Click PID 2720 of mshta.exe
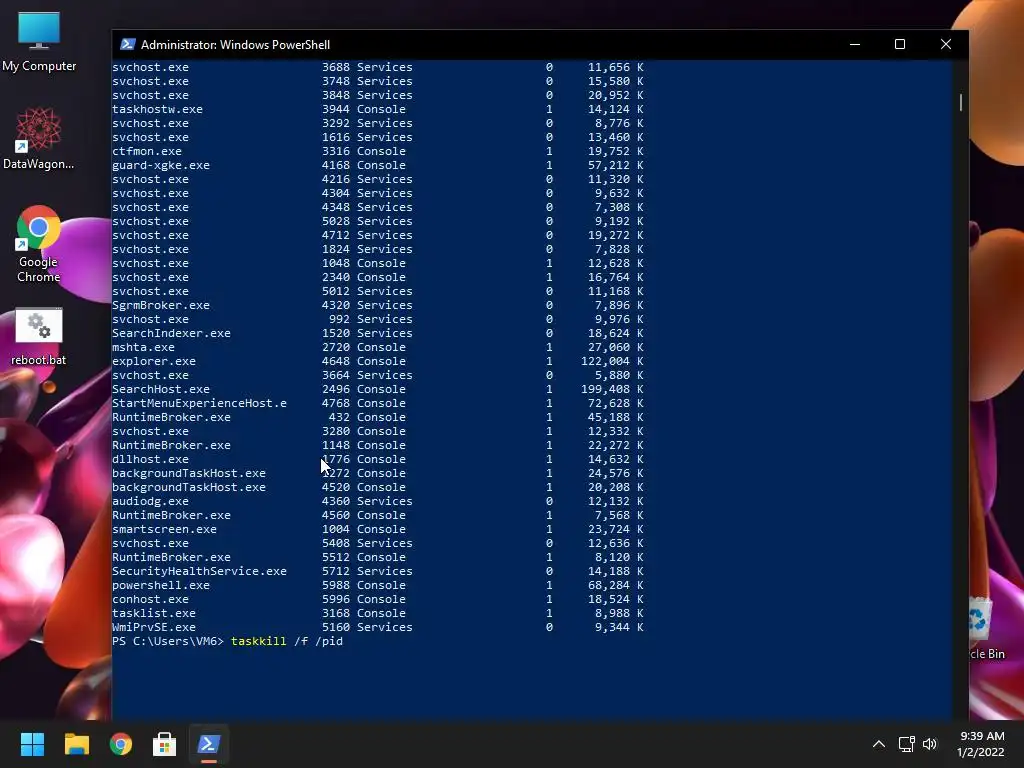This screenshot has height=768, width=1024. [336, 347]
